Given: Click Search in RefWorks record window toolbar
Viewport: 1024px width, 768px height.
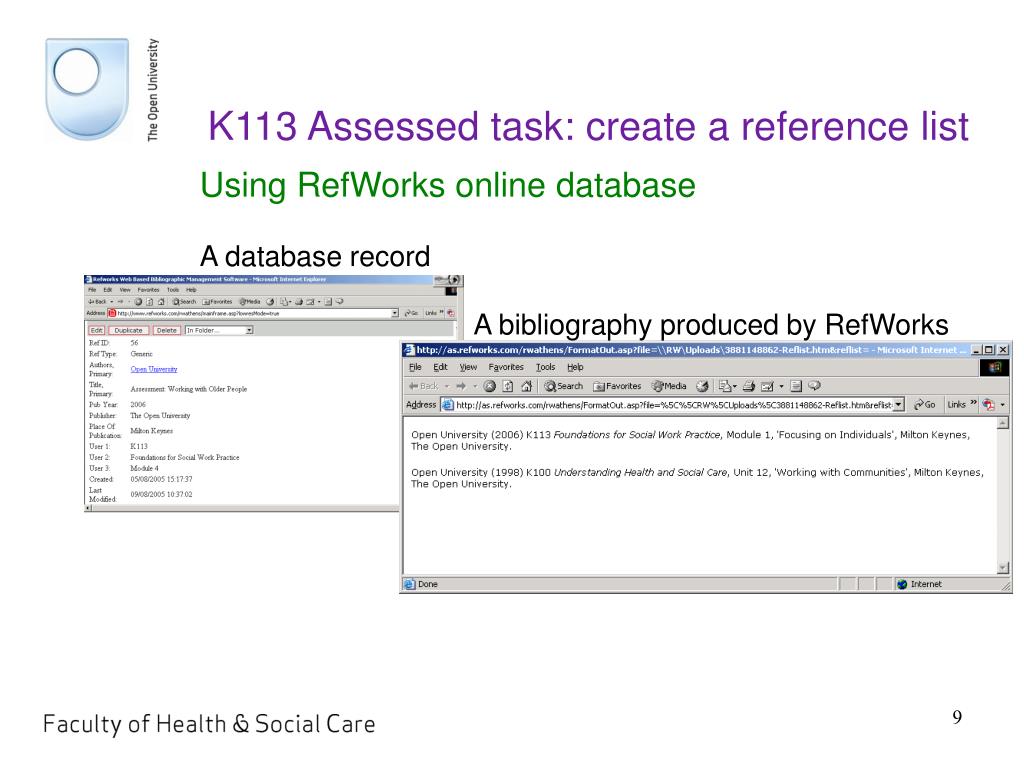Looking at the screenshot, I should pyautogui.click(x=184, y=302).
